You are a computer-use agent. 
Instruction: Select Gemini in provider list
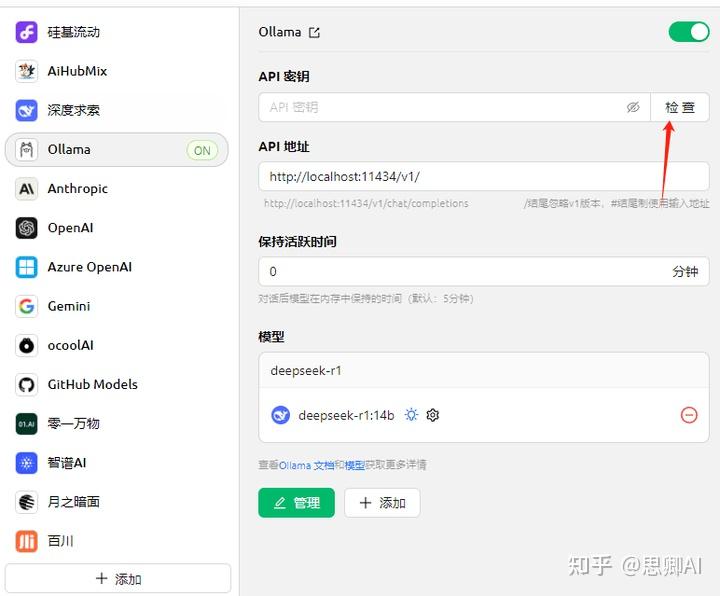[117, 306]
